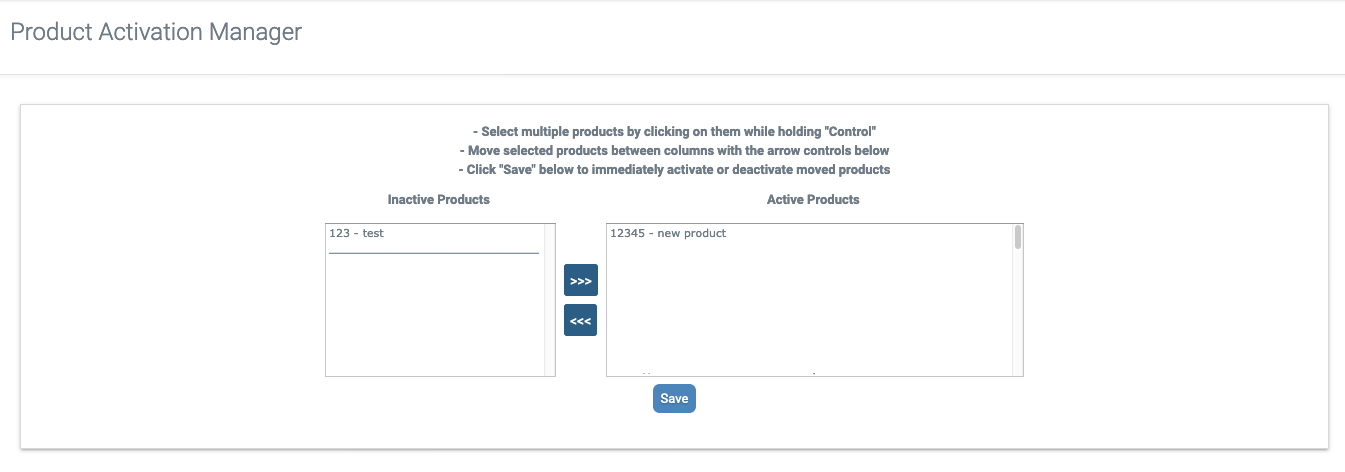
Task: Click the Product Activation Manager page title
Action: (156, 32)
